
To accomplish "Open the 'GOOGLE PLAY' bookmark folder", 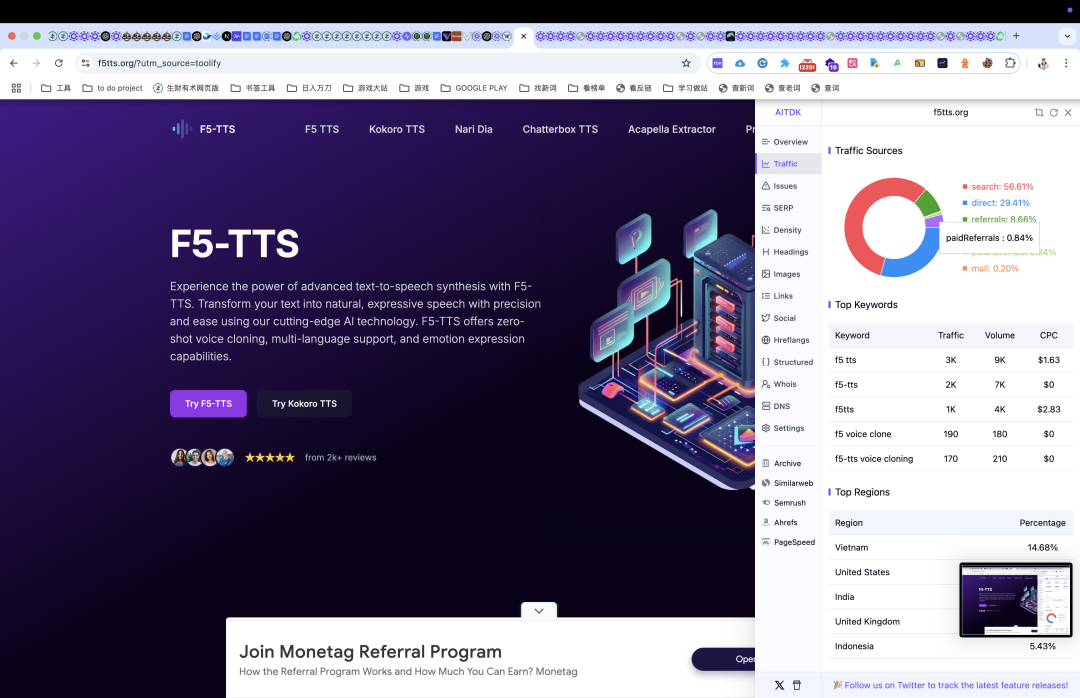I will coord(474,88).
